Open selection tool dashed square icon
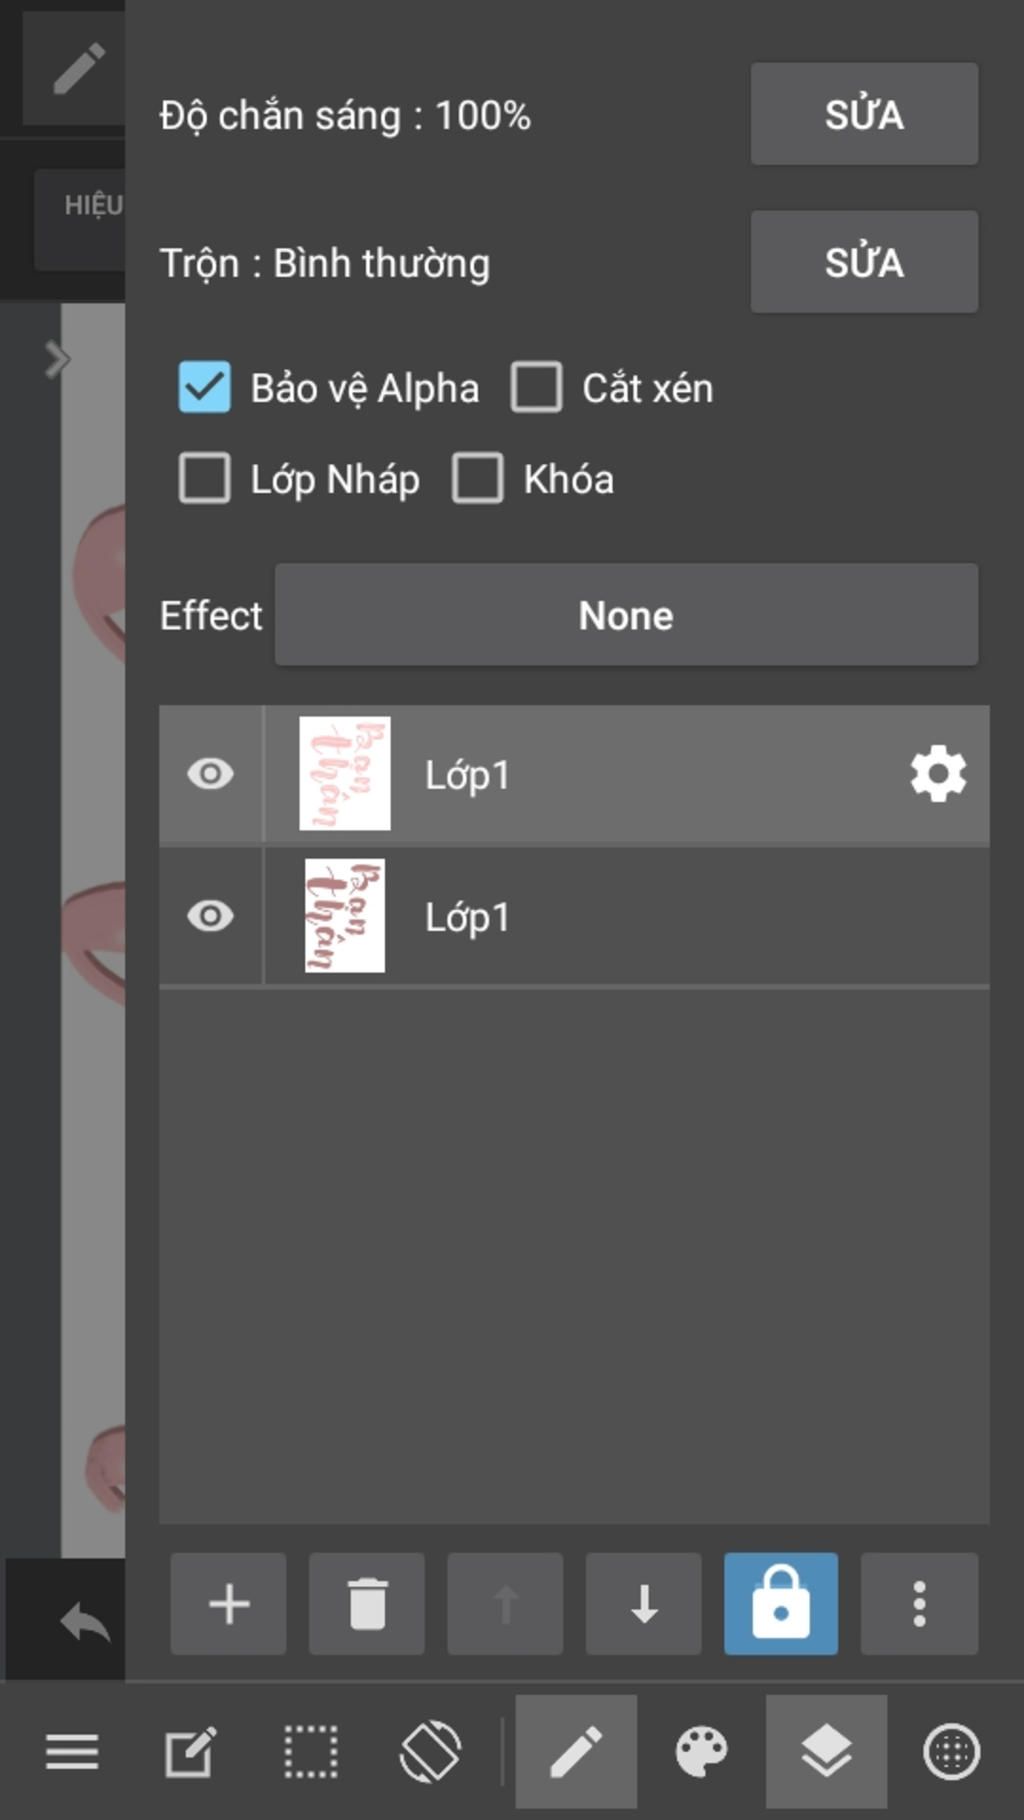 click(x=311, y=1751)
